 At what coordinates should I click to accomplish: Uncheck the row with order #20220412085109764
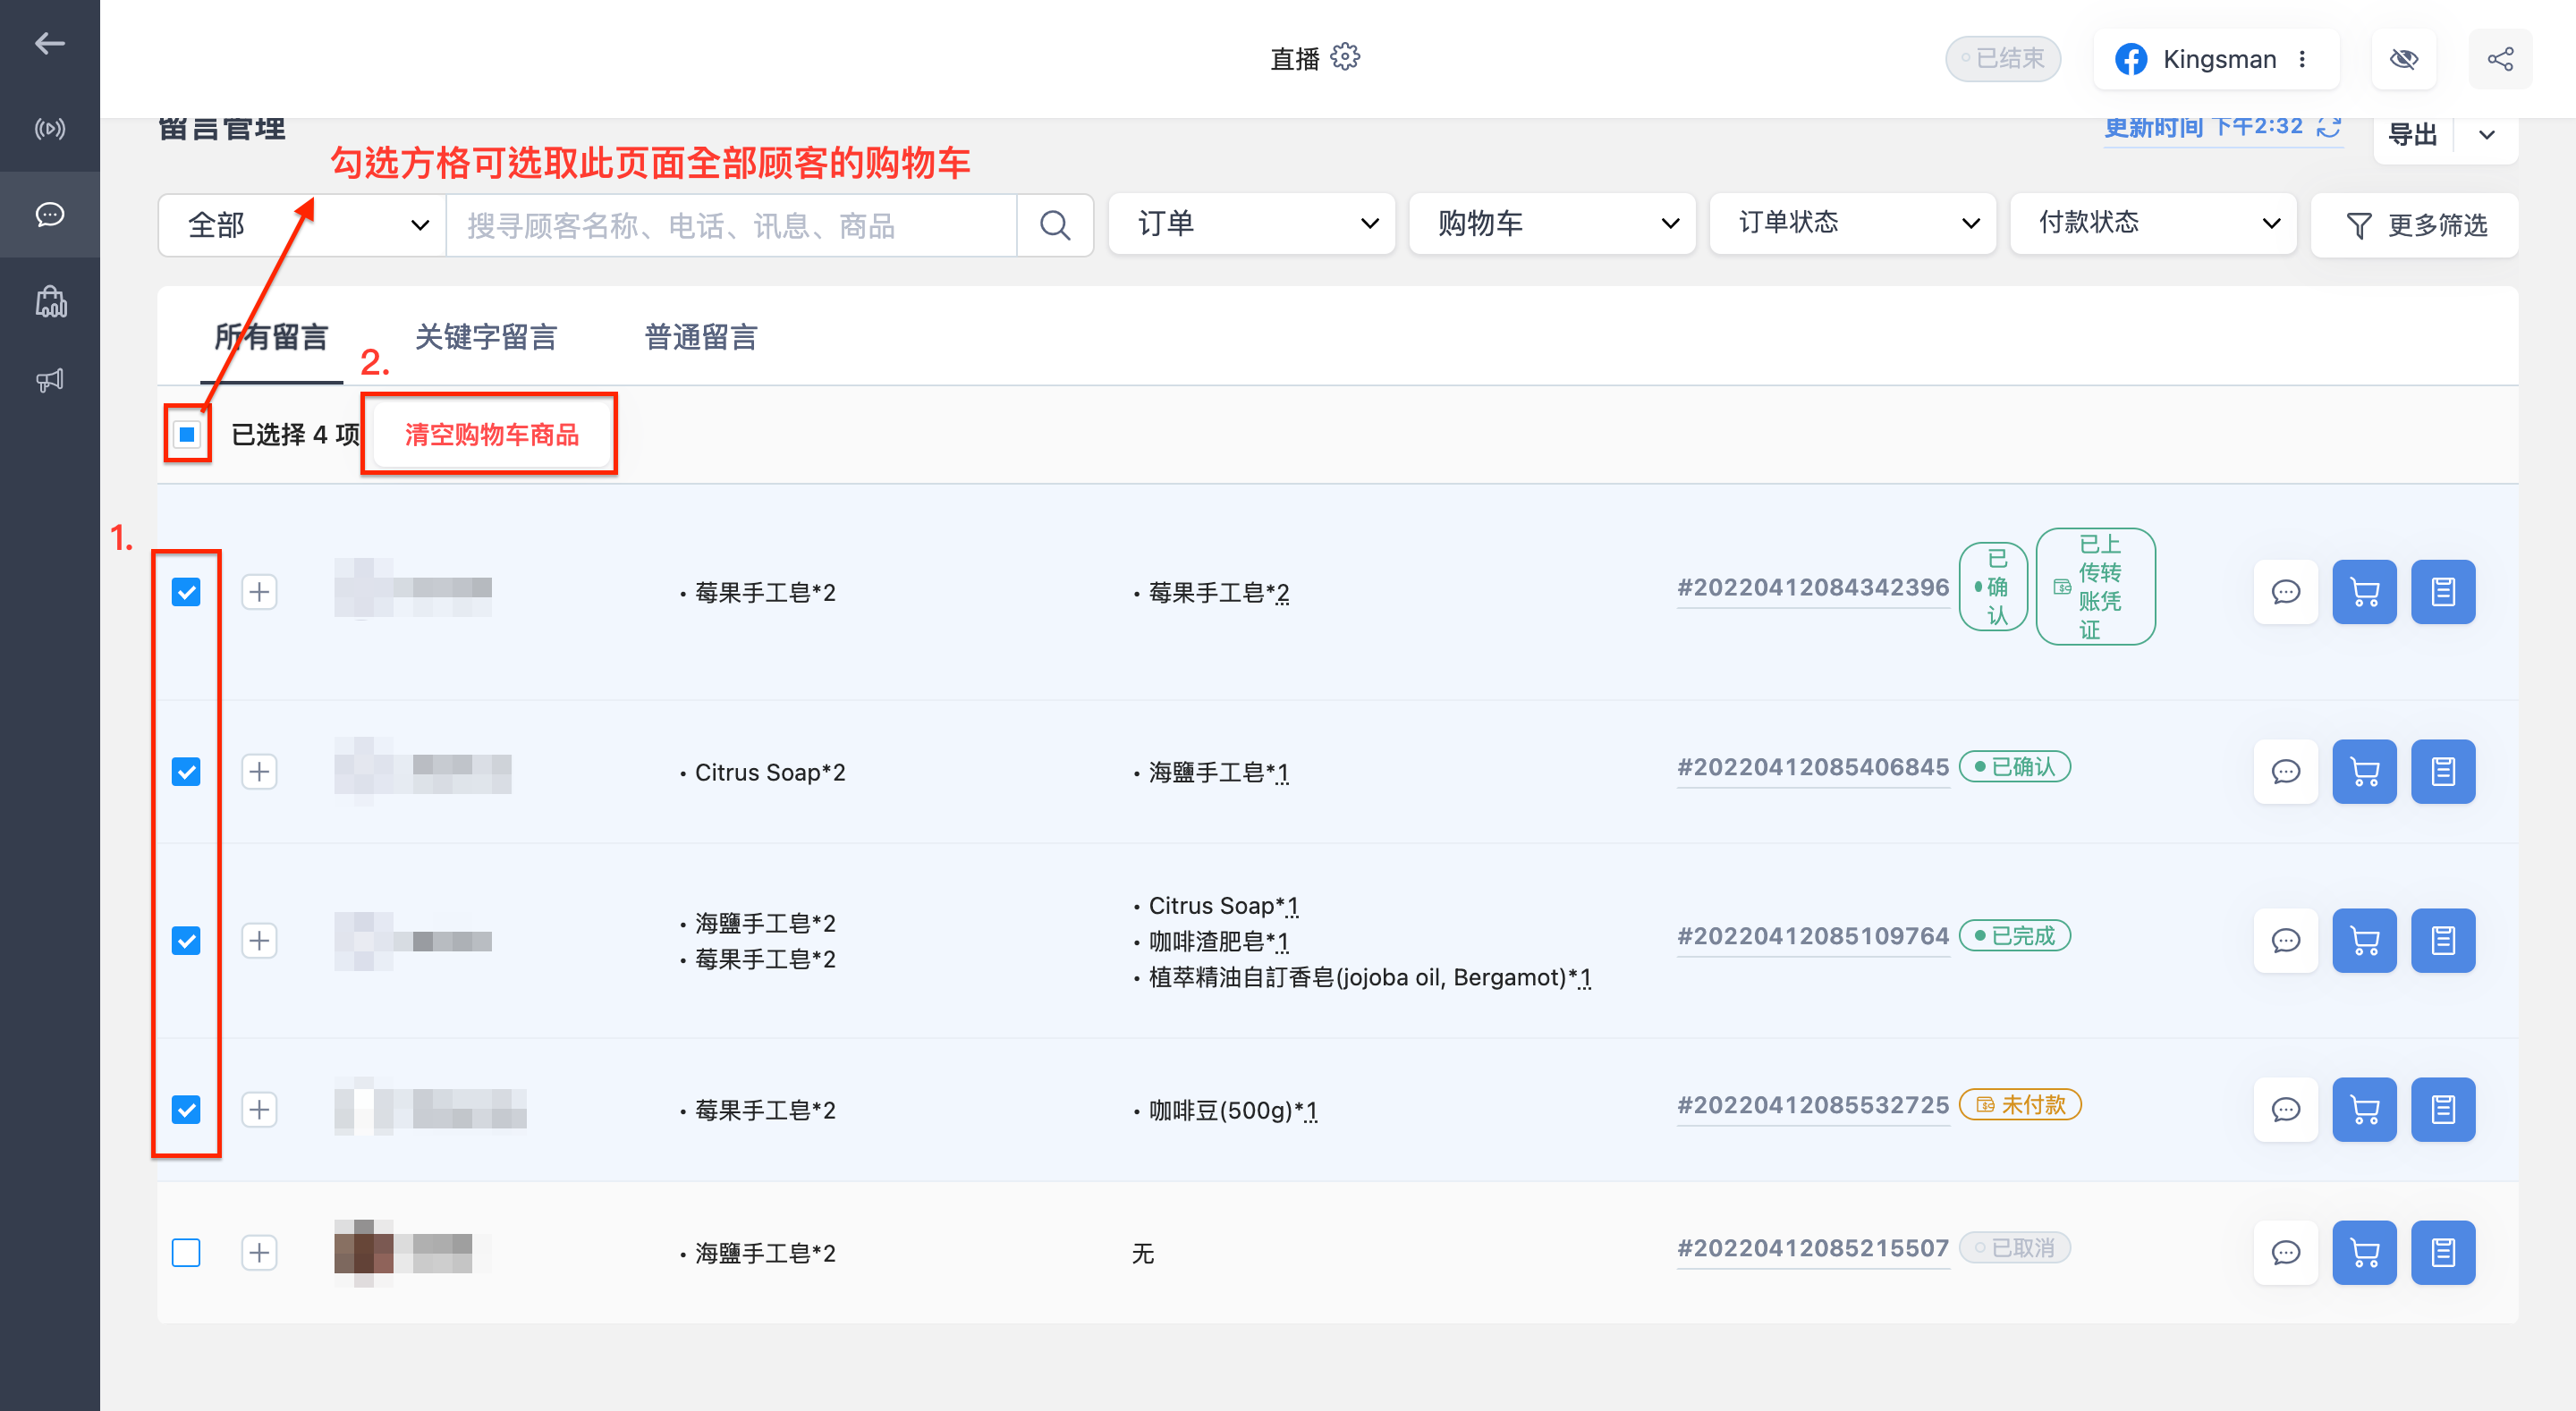click(186, 941)
